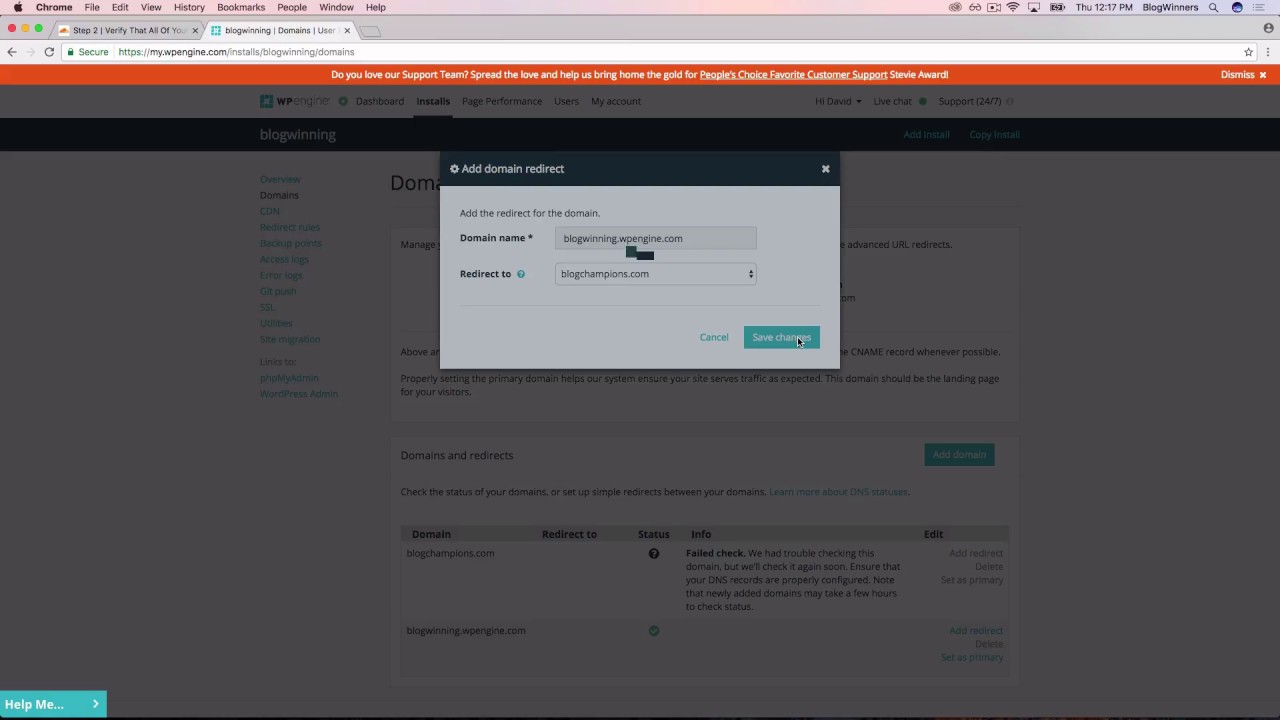Click the Chrome profile avatar icon
The width and height of the screenshot is (1280, 720).
pyautogui.click(x=1269, y=29)
